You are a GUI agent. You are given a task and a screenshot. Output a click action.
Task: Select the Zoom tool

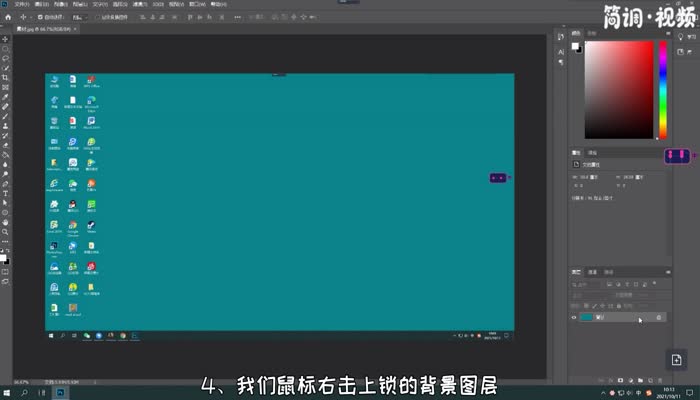5,232
